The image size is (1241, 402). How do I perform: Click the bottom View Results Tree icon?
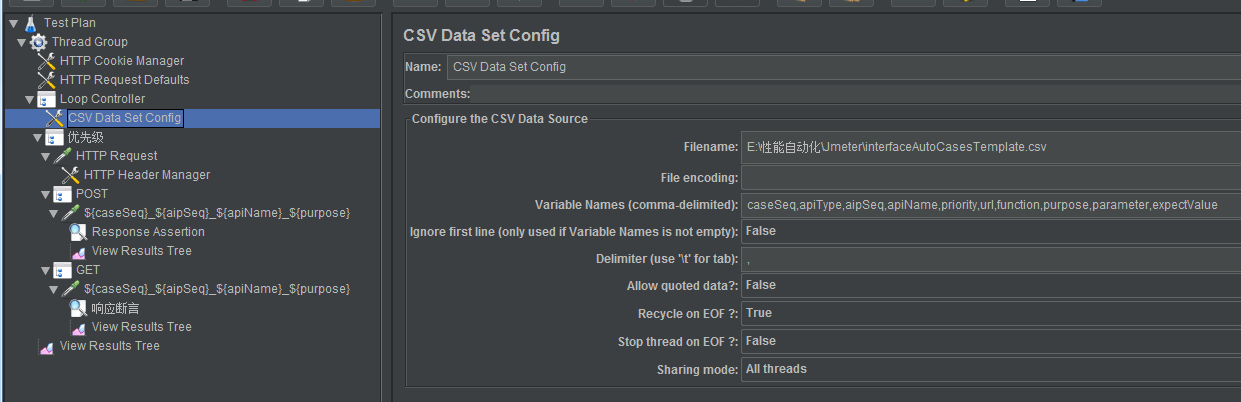click(x=46, y=347)
